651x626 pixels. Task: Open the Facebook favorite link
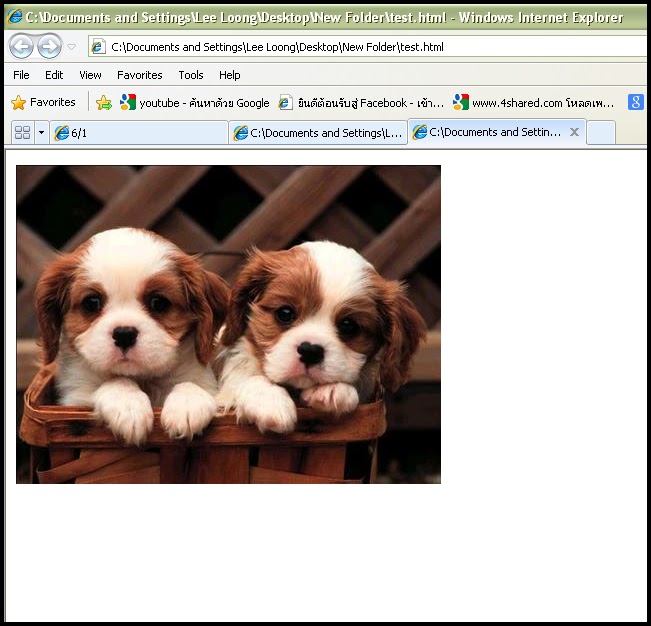[361, 103]
